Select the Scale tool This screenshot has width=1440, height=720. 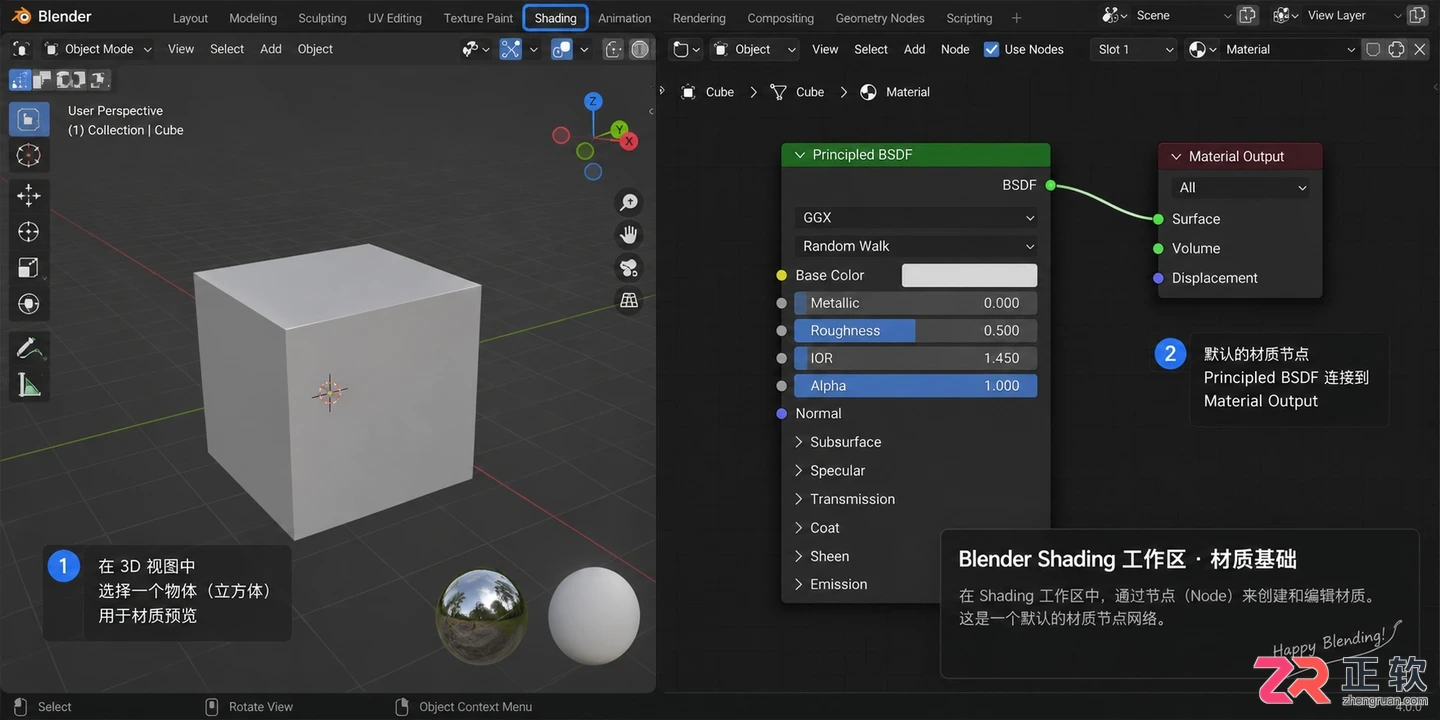[29, 268]
